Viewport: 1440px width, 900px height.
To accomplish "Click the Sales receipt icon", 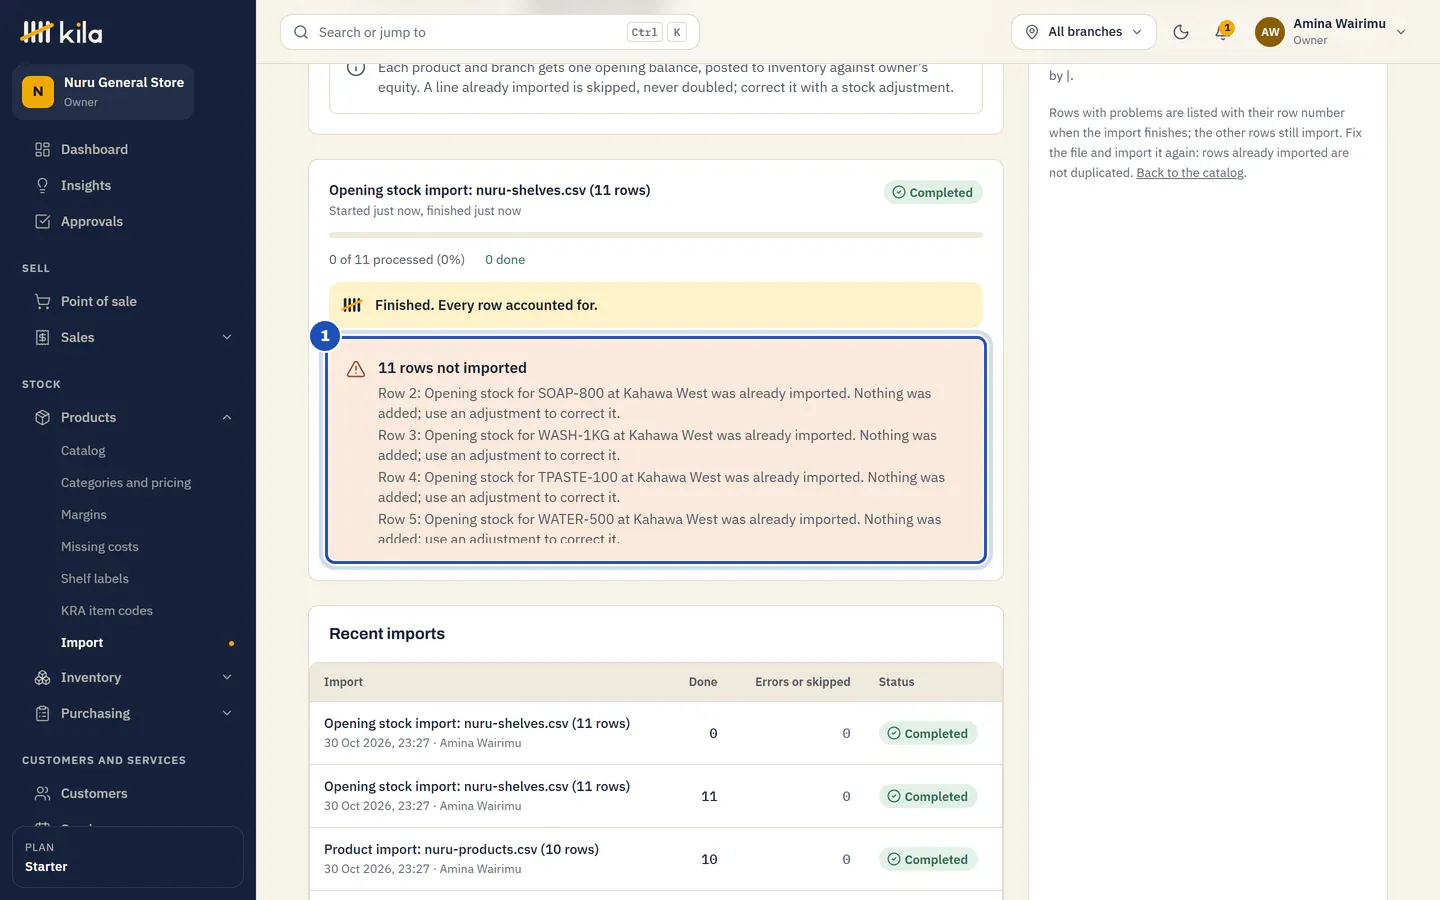I will point(42,337).
